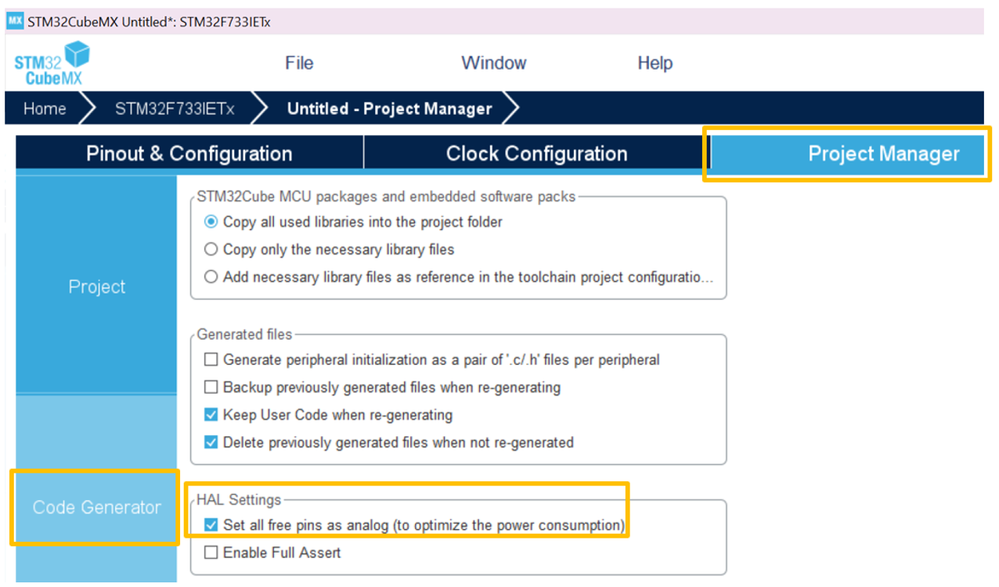This screenshot has height=587, width=999.
Task: Open the File menu
Action: pos(299,63)
